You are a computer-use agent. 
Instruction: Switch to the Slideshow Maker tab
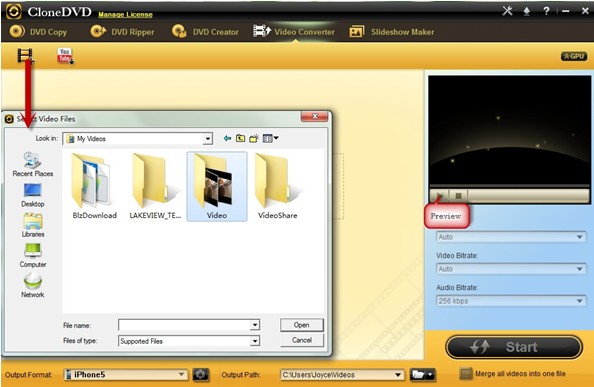(392, 32)
